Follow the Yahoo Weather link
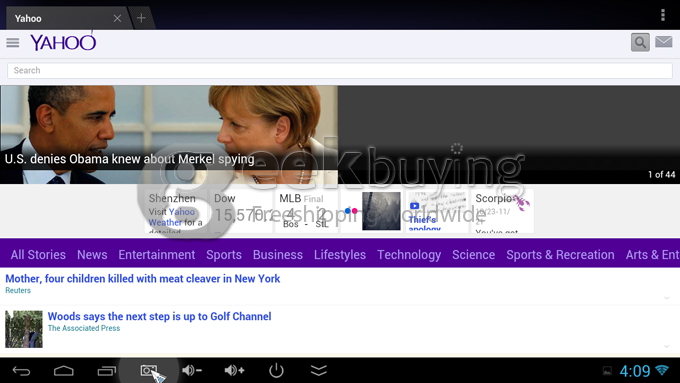 (x=172, y=217)
